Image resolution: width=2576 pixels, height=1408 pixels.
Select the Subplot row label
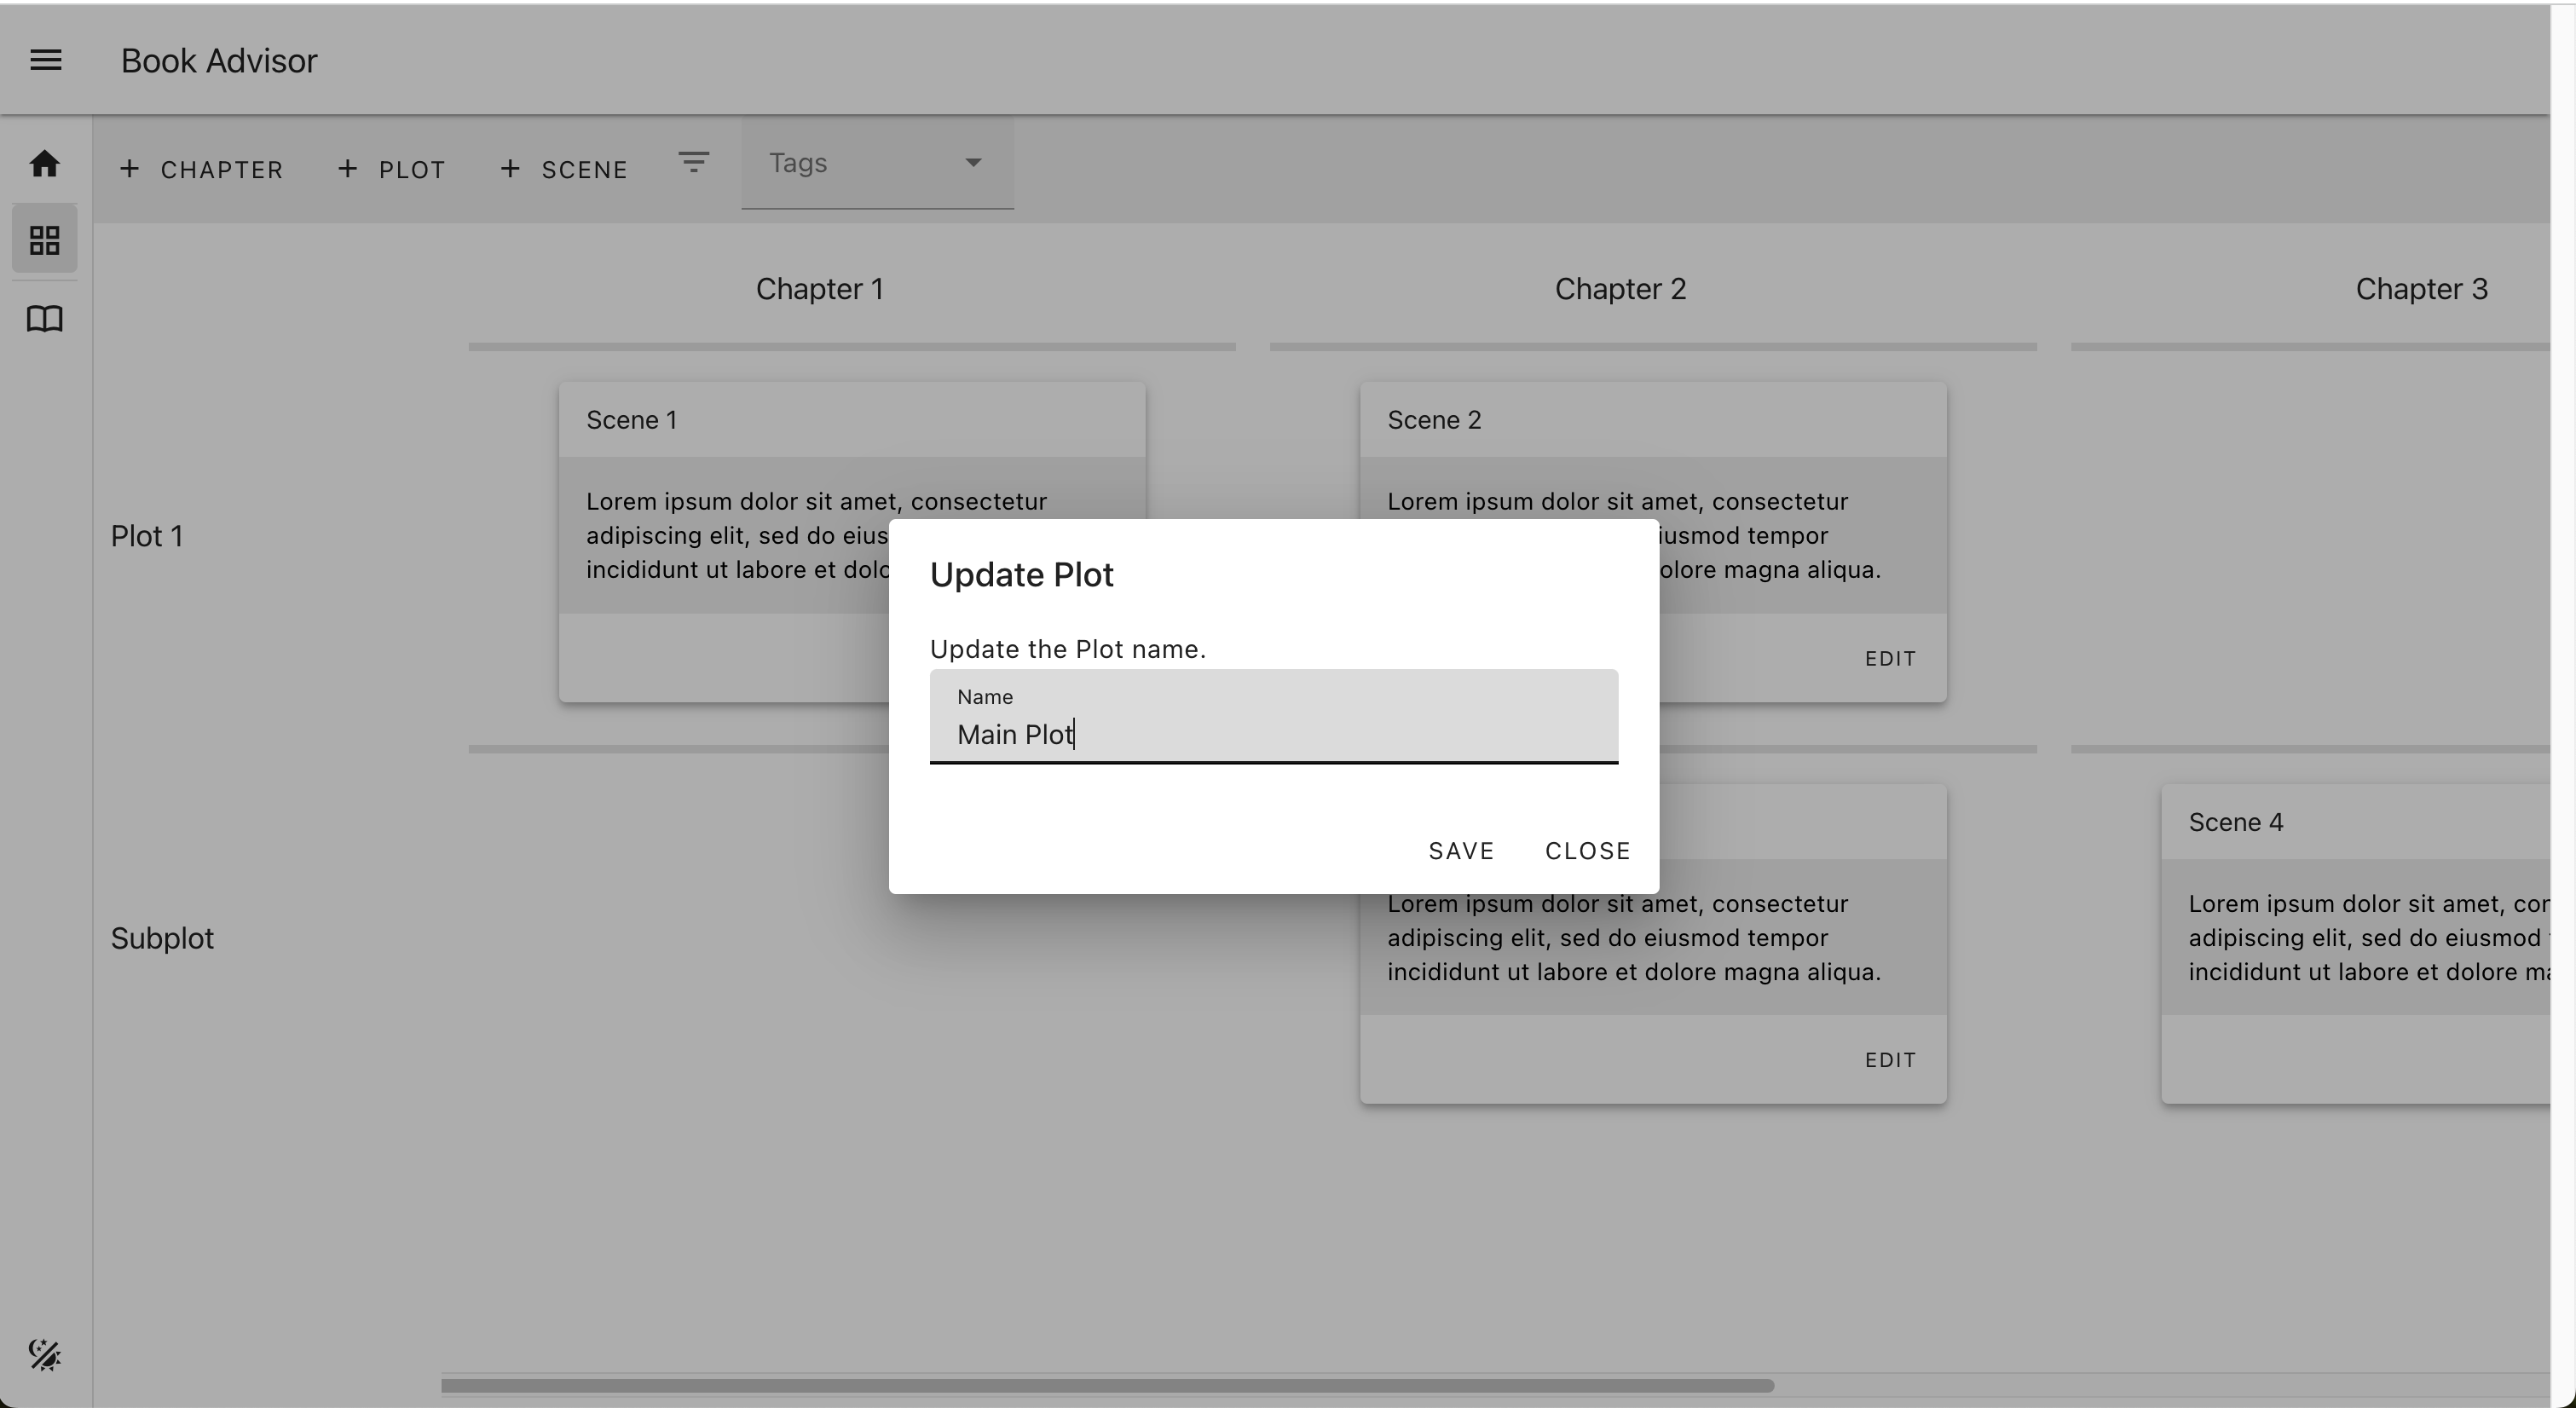162,938
